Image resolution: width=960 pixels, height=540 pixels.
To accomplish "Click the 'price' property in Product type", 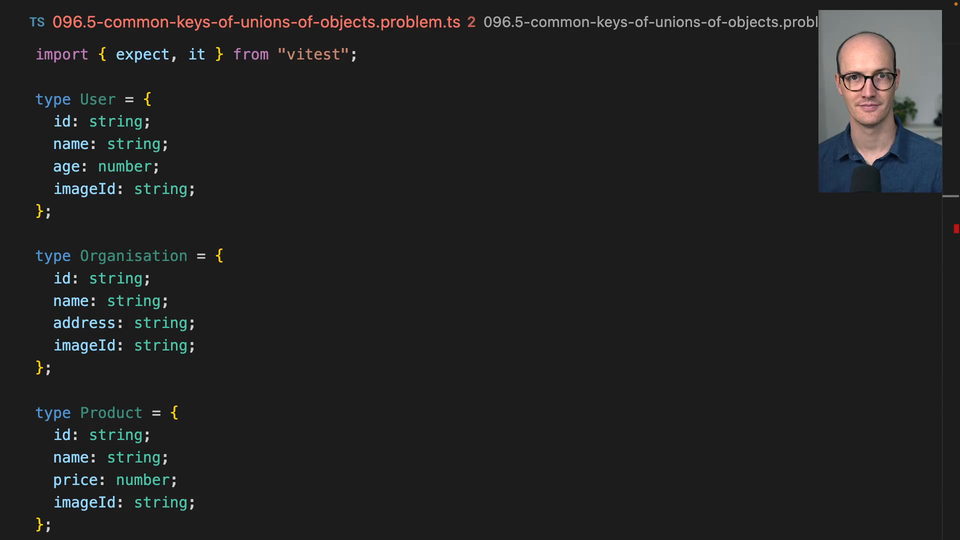I will (x=76, y=480).
